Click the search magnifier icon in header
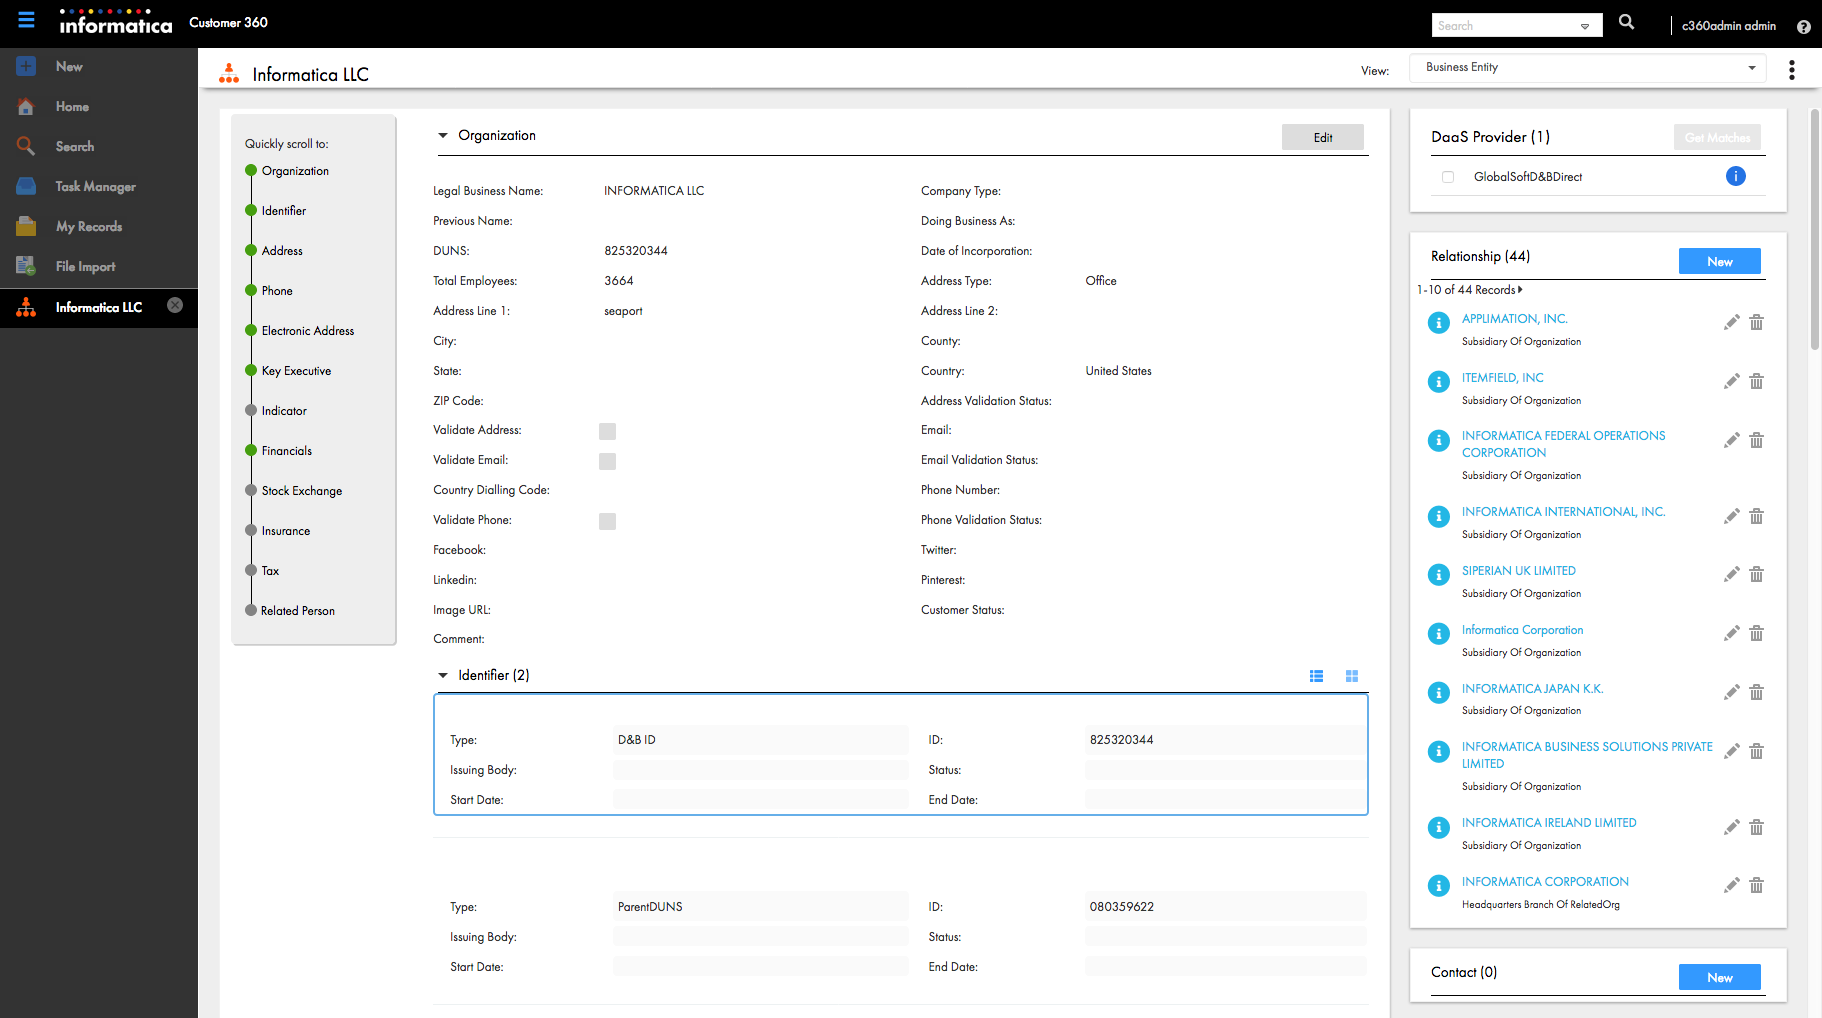This screenshot has width=1822, height=1018. [x=1627, y=22]
